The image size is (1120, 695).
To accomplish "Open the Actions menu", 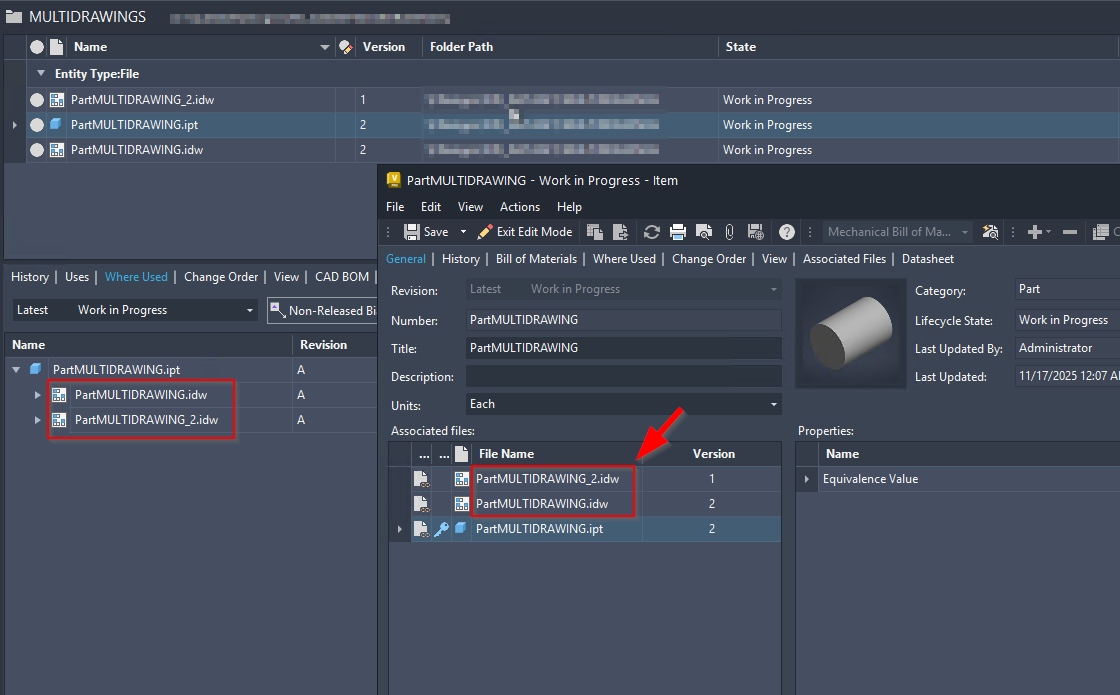I will [x=520, y=207].
